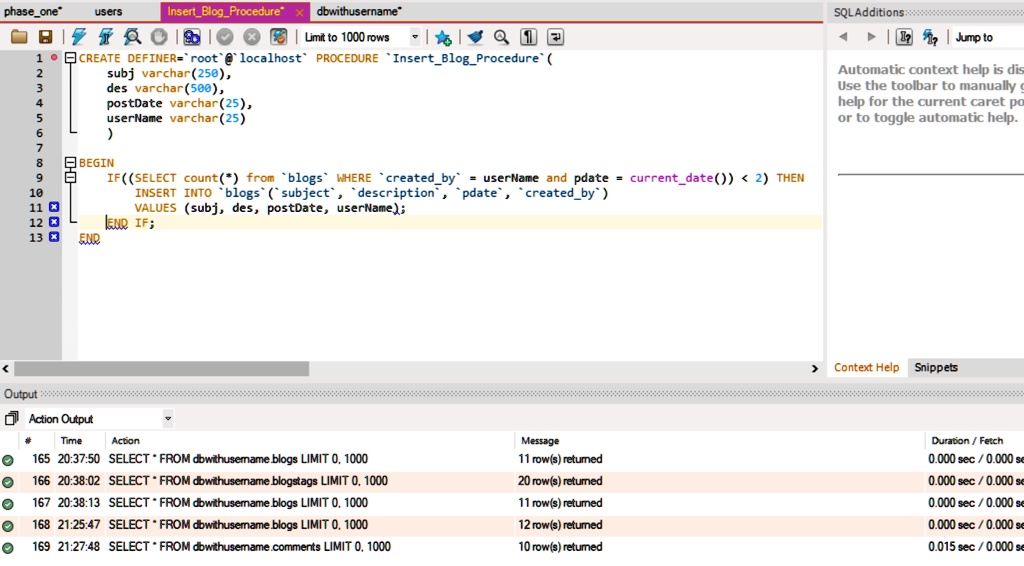Toggle automatic context help icon
Image resolution: width=1024 pixels, height=566 pixels.
pyautogui.click(x=904, y=37)
